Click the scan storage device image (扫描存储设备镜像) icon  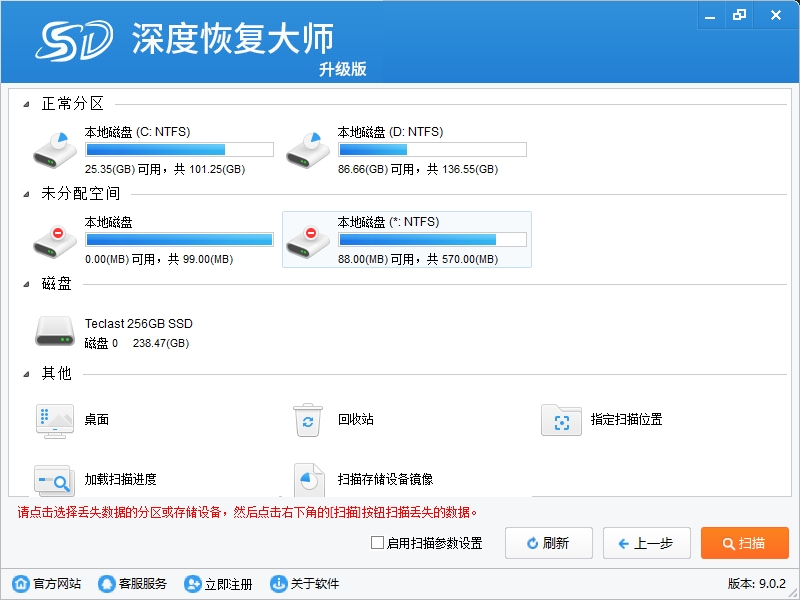click(307, 480)
